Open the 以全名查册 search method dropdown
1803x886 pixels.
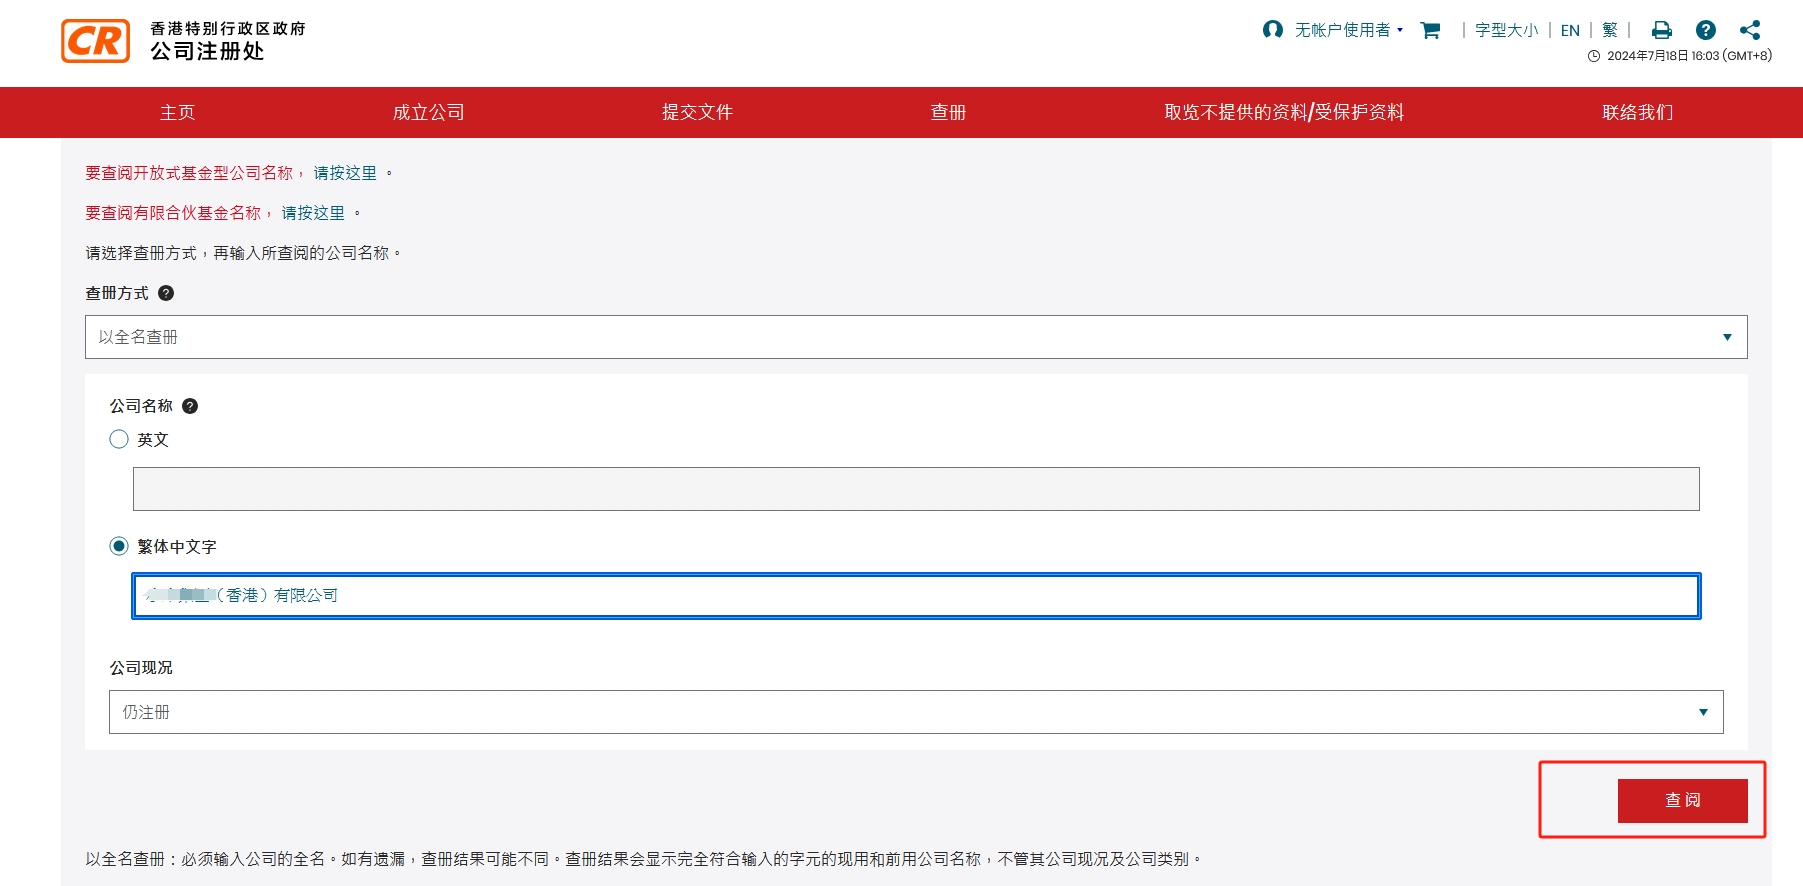click(915, 337)
